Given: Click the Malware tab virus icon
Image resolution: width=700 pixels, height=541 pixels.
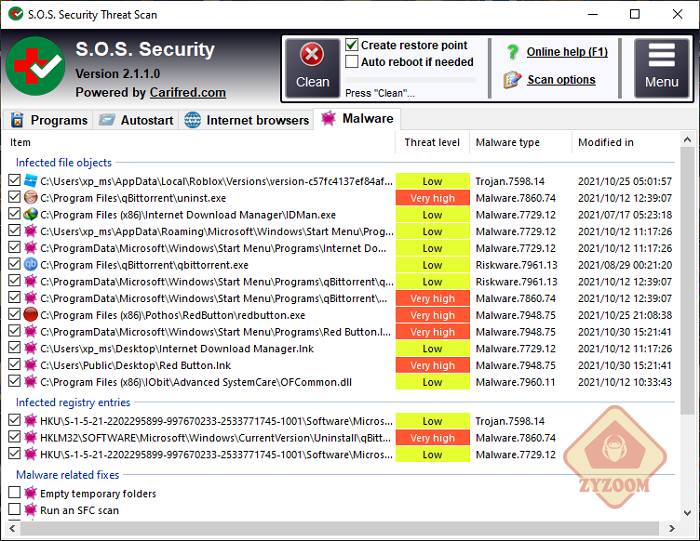Looking at the screenshot, I should [x=329, y=118].
